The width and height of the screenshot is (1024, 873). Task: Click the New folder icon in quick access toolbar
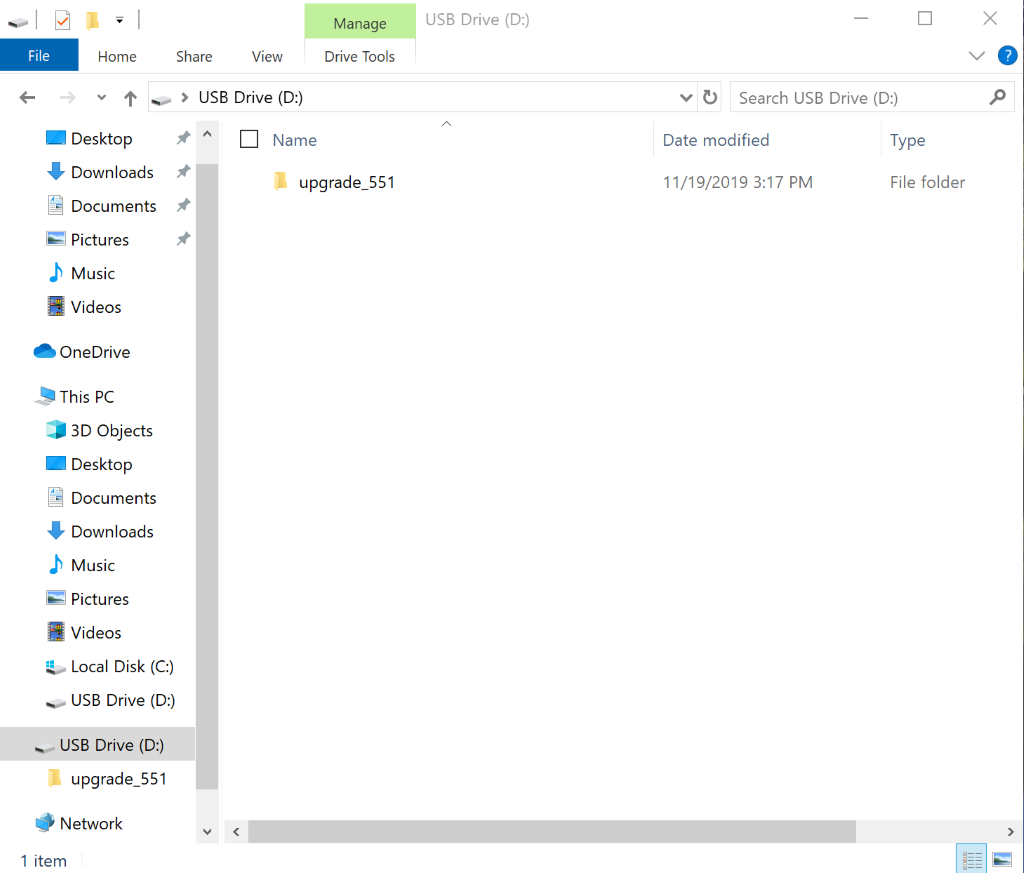click(x=93, y=20)
